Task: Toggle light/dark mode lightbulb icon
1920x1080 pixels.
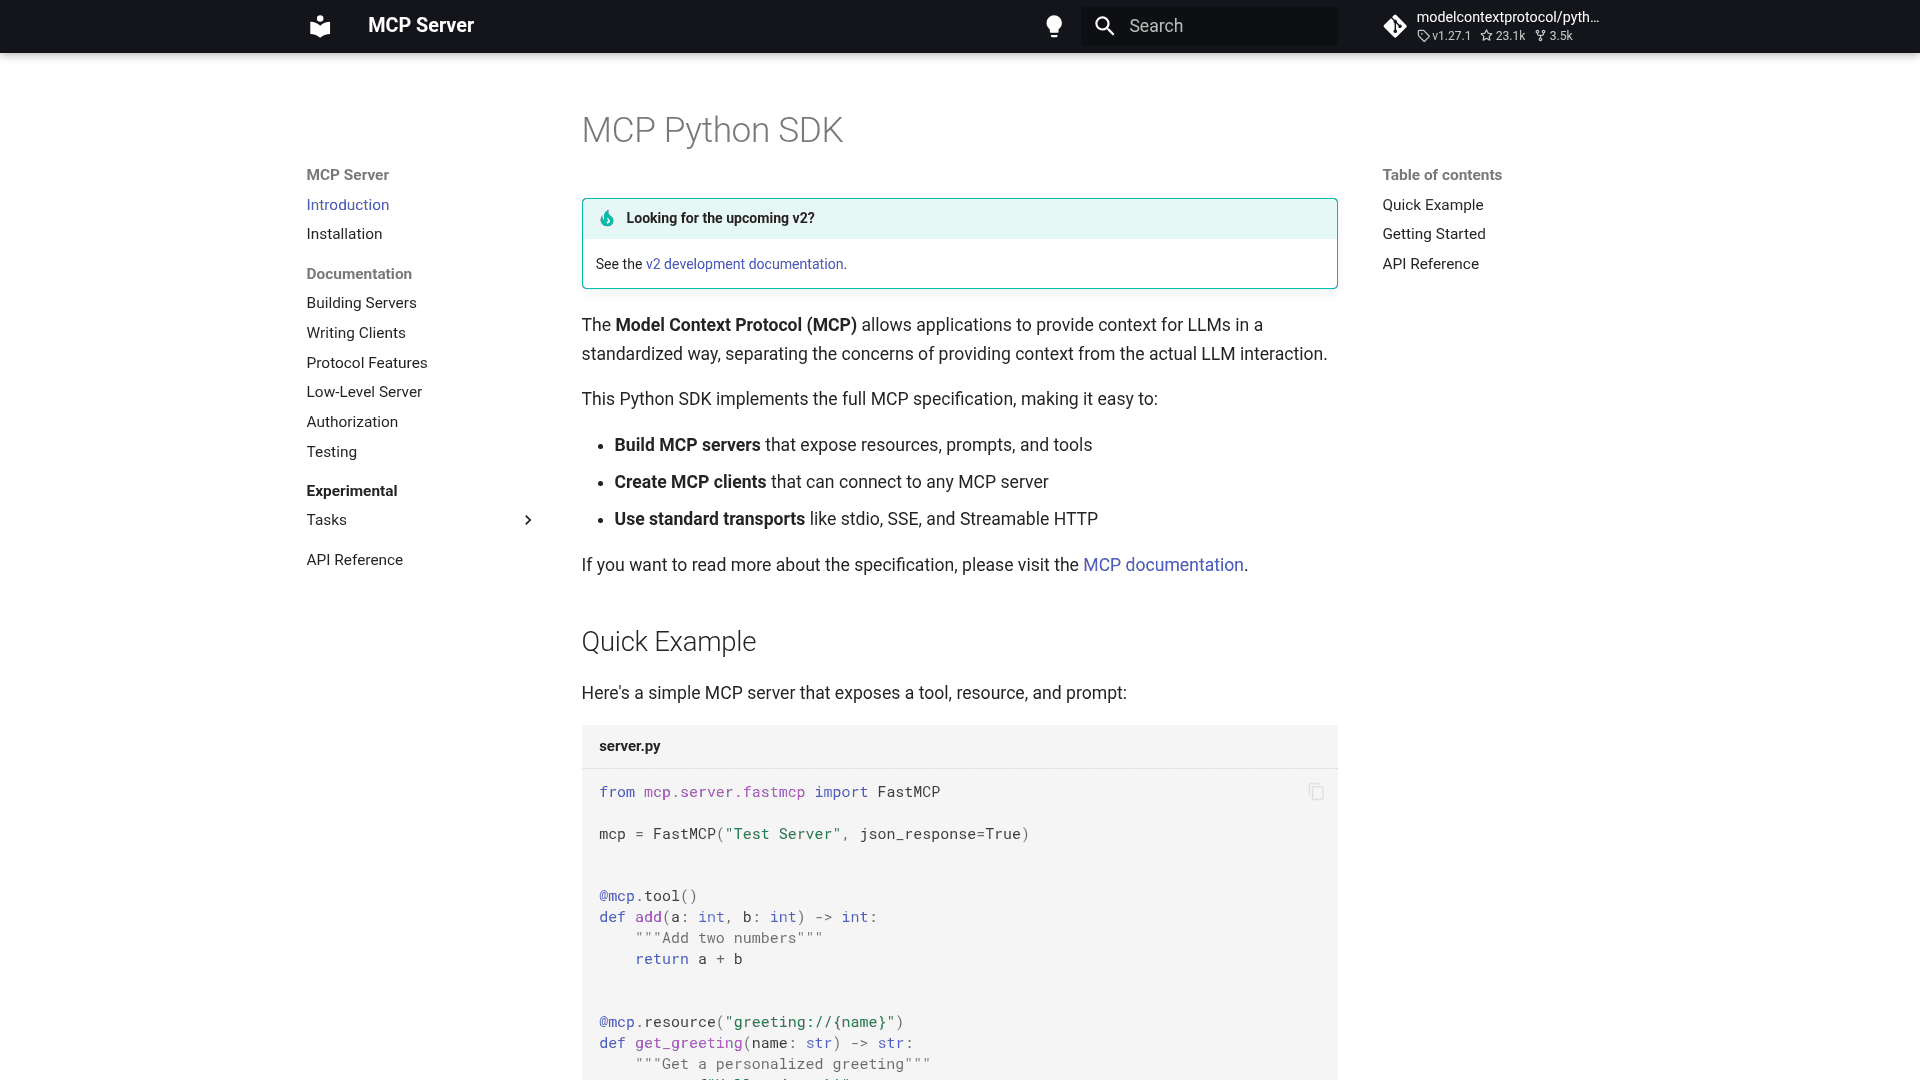Action: tap(1054, 26)
